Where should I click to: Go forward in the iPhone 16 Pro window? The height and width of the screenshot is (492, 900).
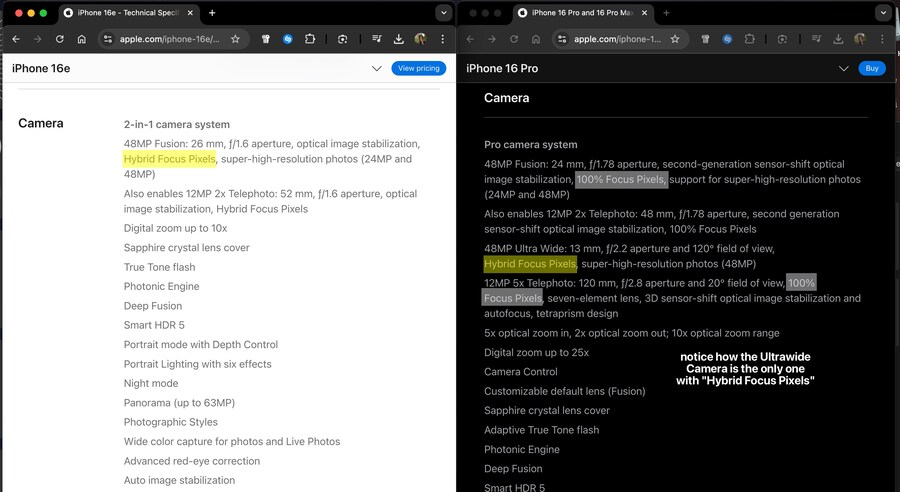tap(492, 39)
